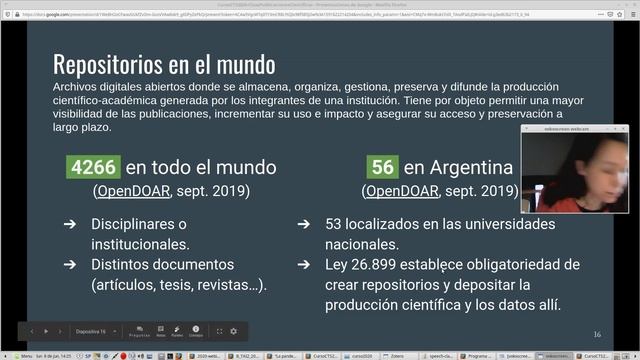Open the Preguntas Q&A tool

click(x=140, y=331)
